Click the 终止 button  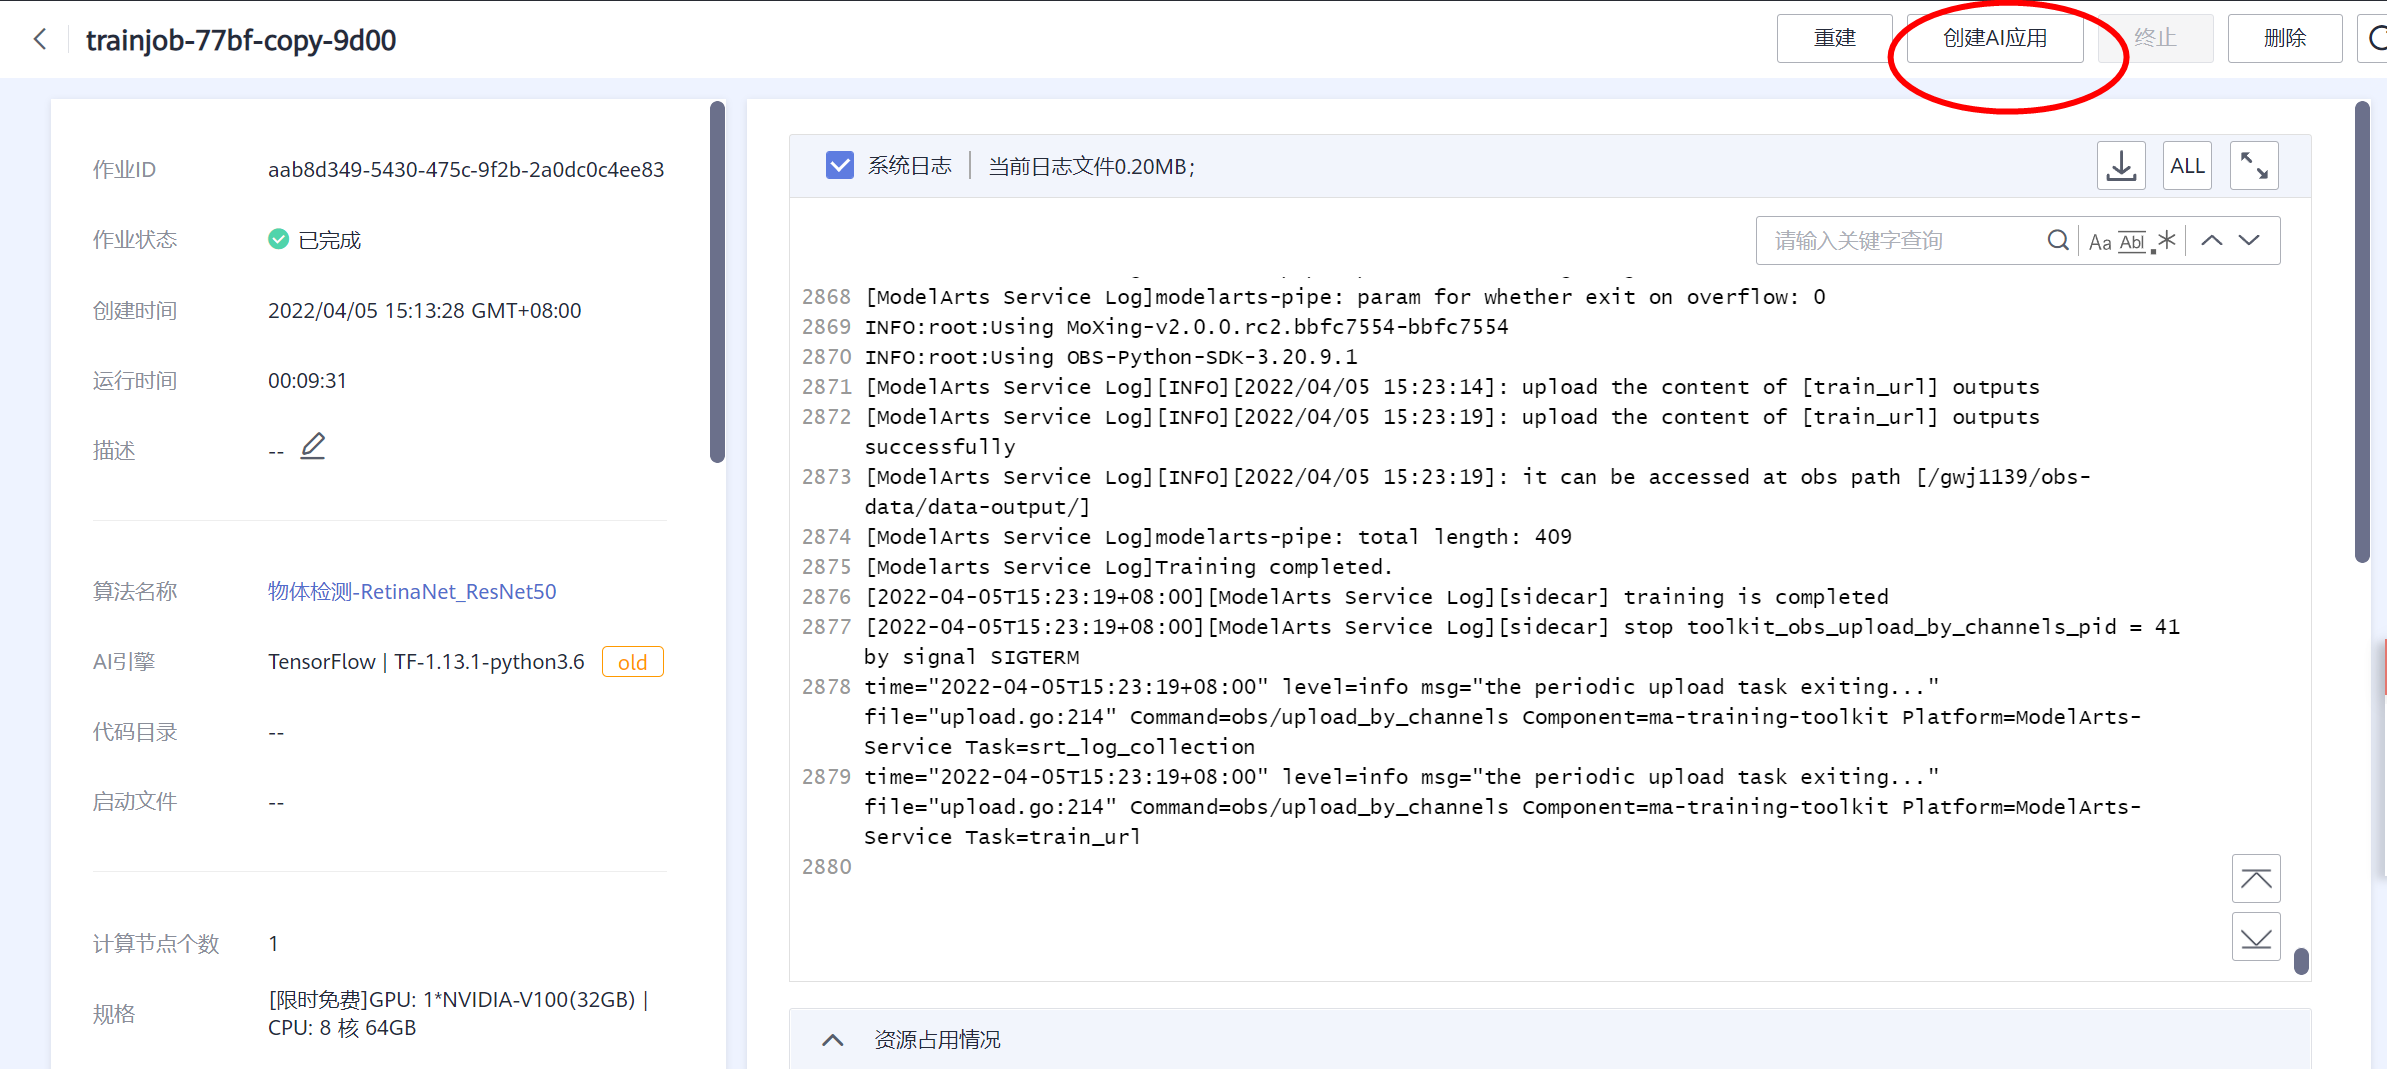tap(2155, 39)
